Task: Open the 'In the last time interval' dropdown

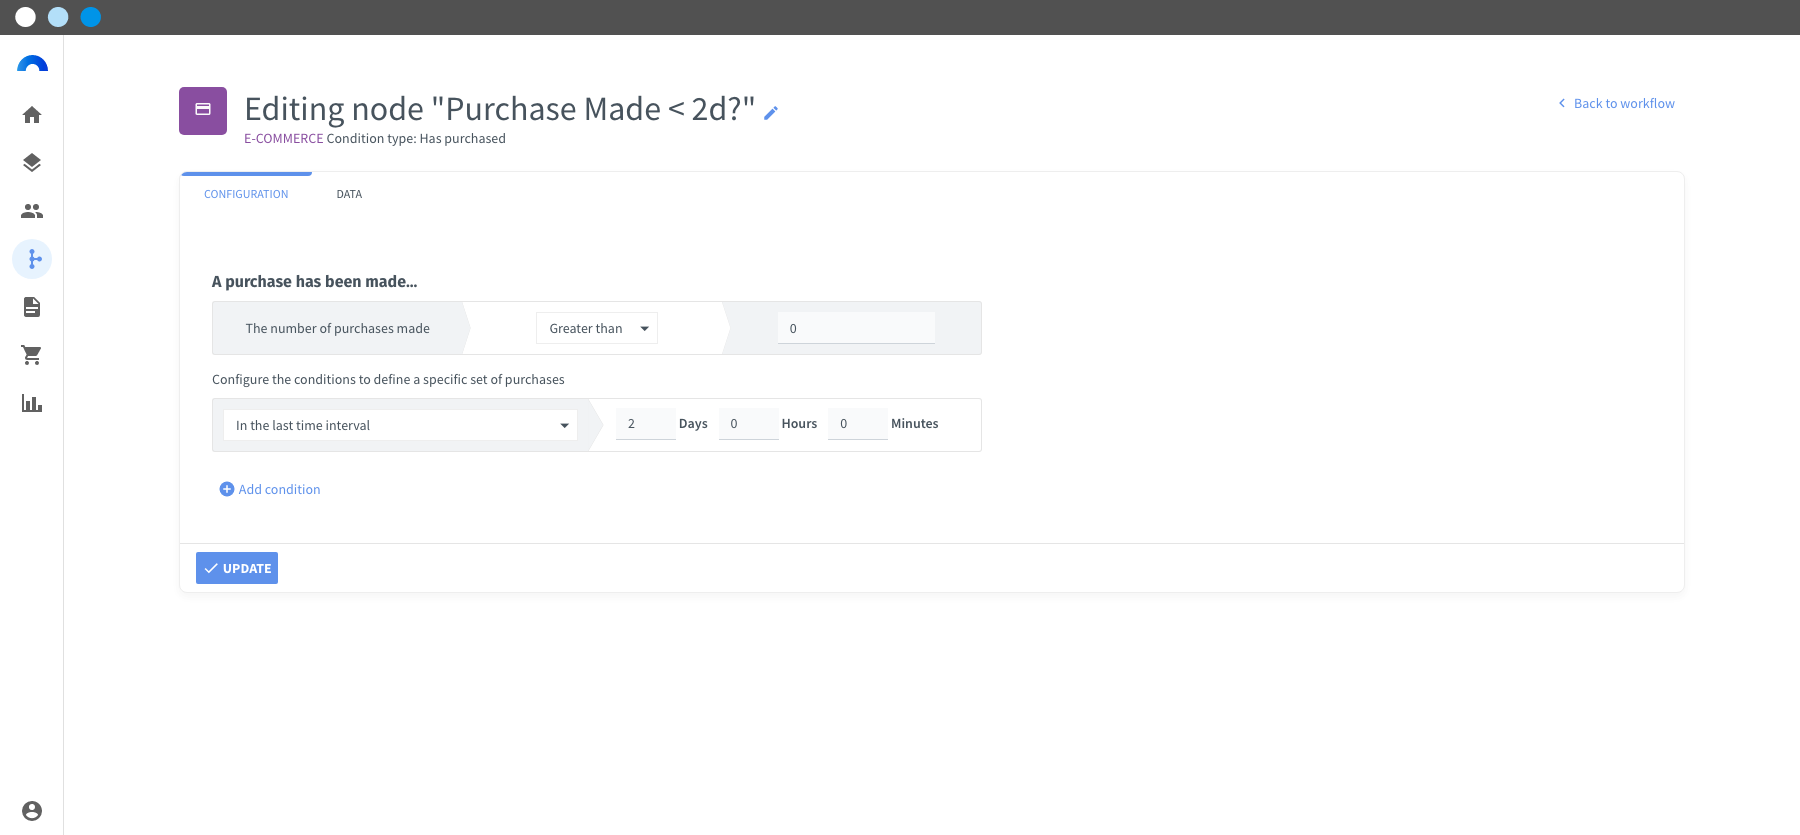Action: click(x=400, y=425)
